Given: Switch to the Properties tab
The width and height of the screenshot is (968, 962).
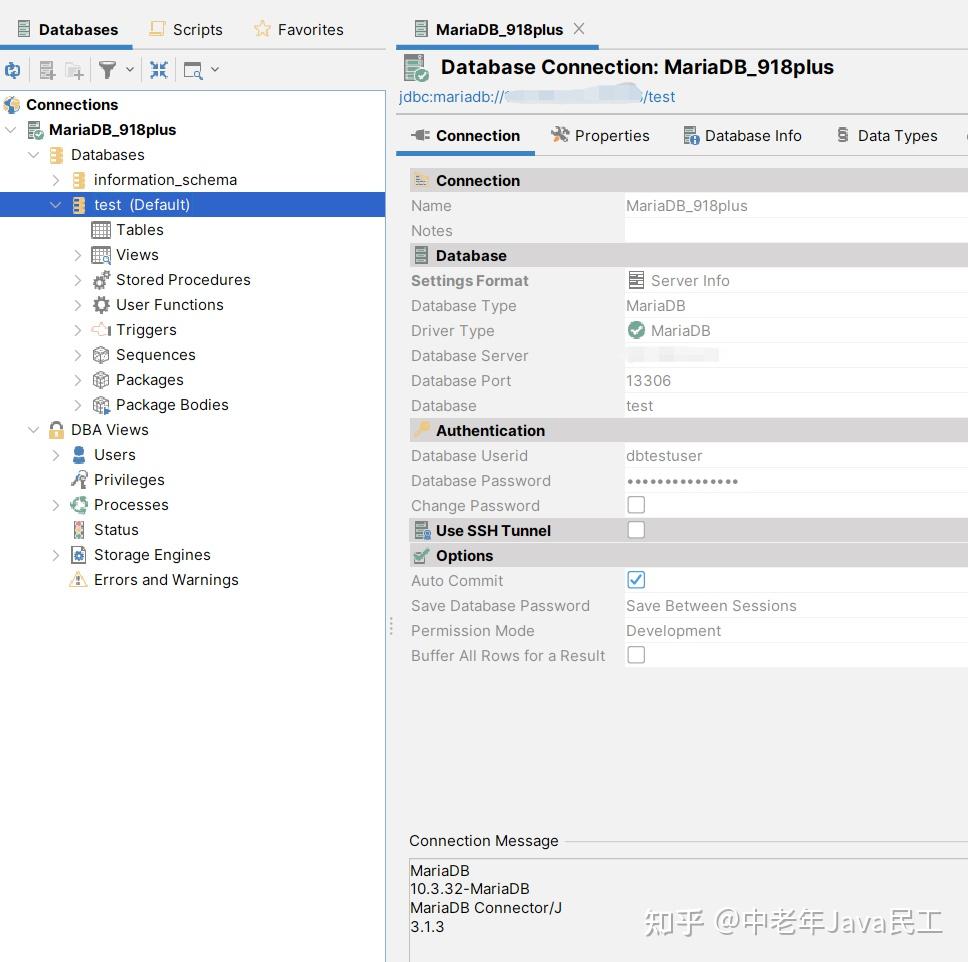Looking at the screenshot, I should [612, 135].
